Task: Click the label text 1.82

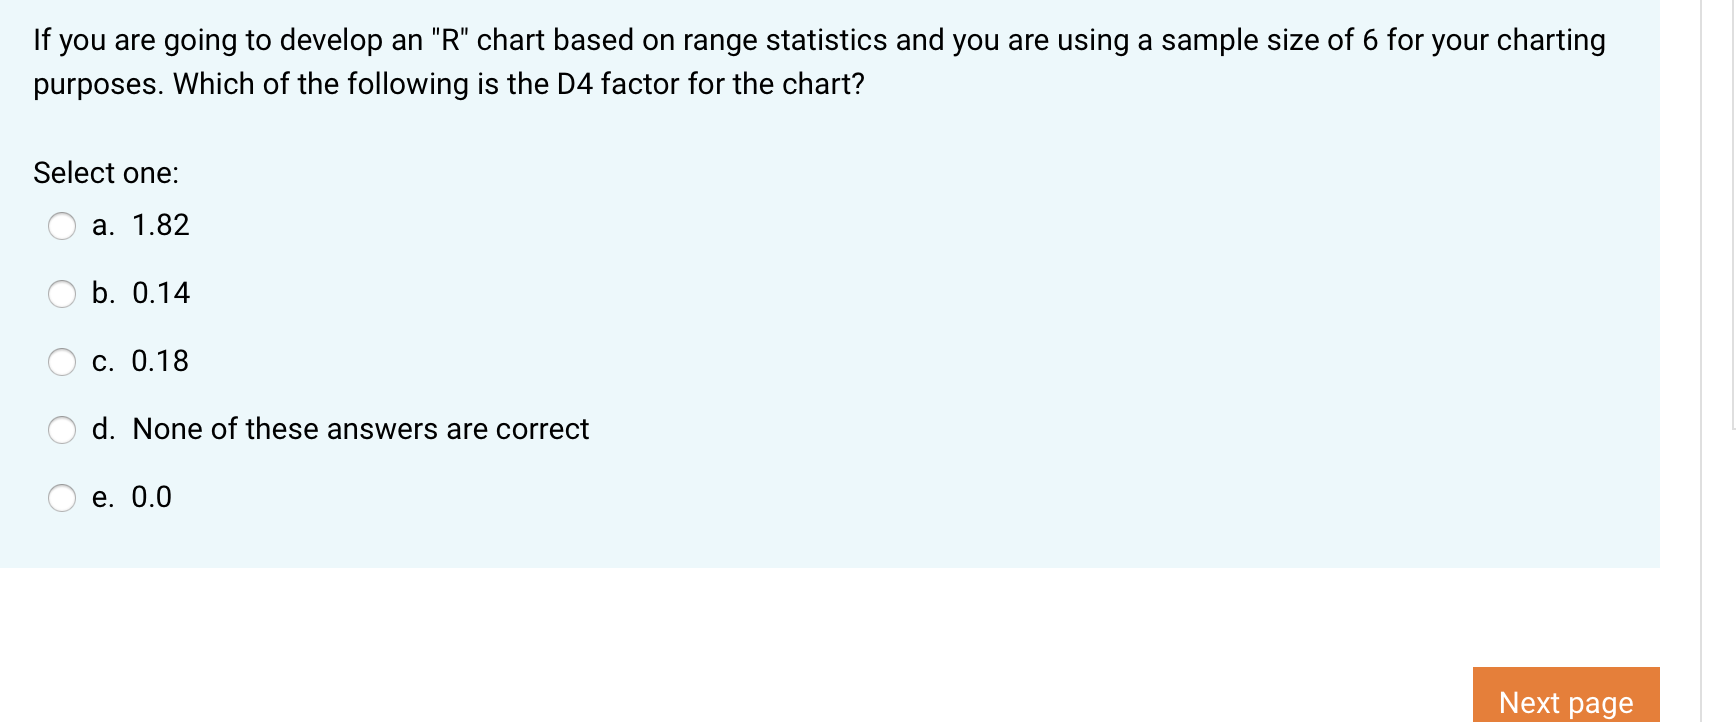Action: point(160,225)
